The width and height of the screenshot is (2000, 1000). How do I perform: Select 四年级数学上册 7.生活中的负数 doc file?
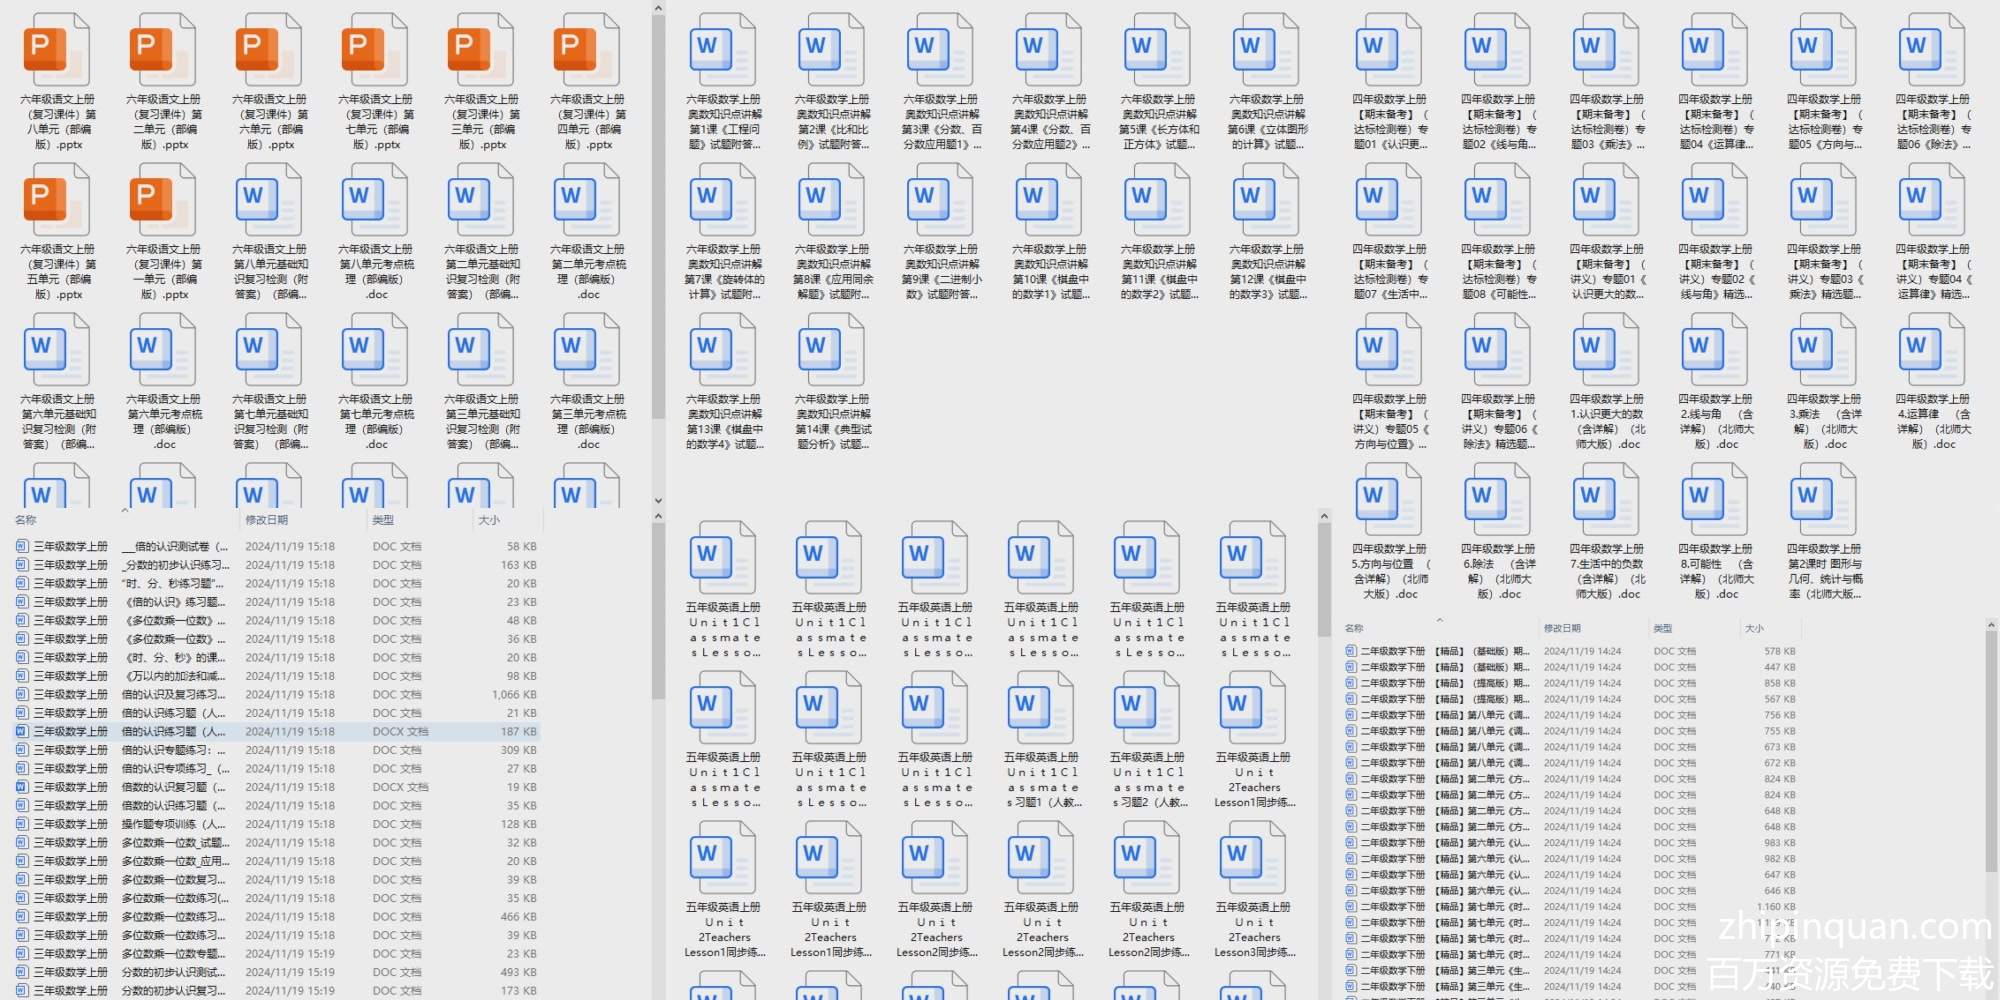pos(1606,532)
